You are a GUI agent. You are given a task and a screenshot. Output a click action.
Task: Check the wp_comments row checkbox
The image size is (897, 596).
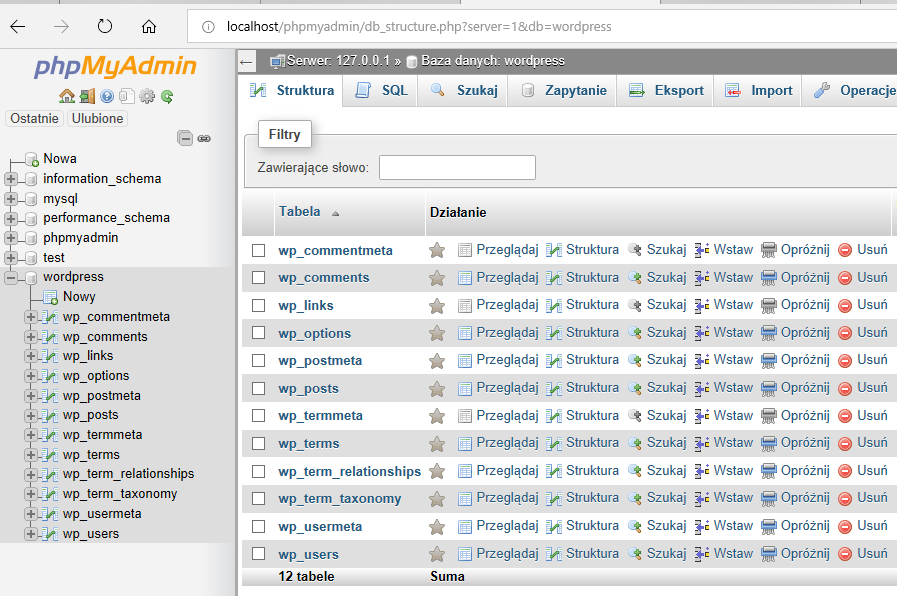coord(259,278)
